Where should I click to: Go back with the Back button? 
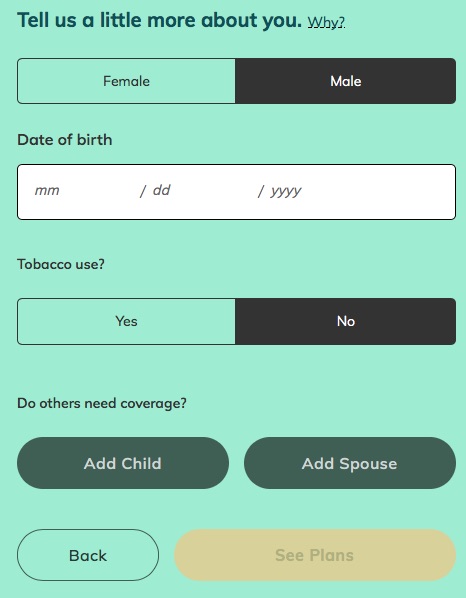[x=88, y=555]
